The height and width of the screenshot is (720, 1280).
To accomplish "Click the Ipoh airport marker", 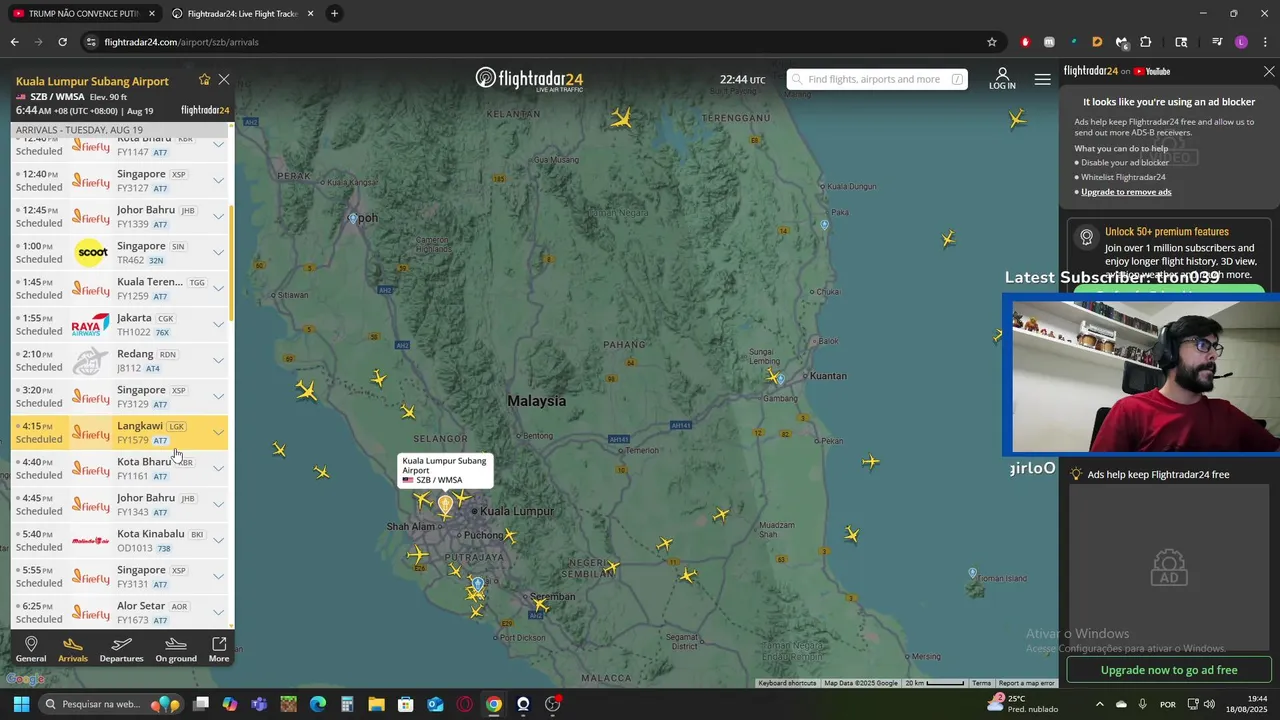I will (x=352, y=218).
